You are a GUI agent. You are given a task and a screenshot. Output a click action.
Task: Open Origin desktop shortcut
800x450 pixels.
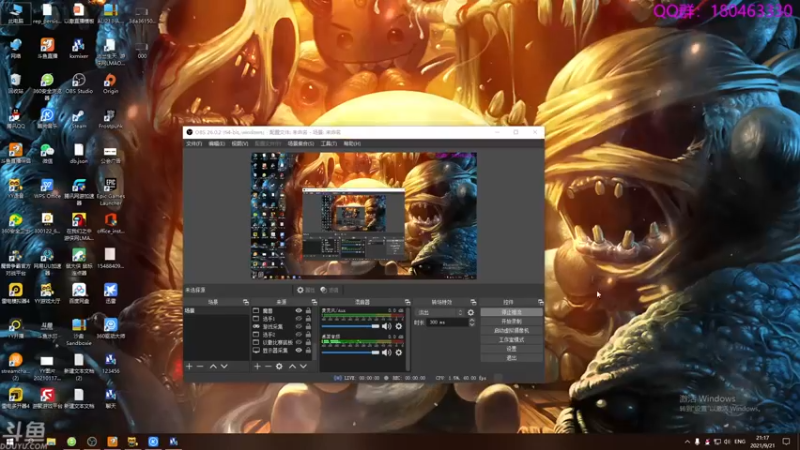click(110, 84)
